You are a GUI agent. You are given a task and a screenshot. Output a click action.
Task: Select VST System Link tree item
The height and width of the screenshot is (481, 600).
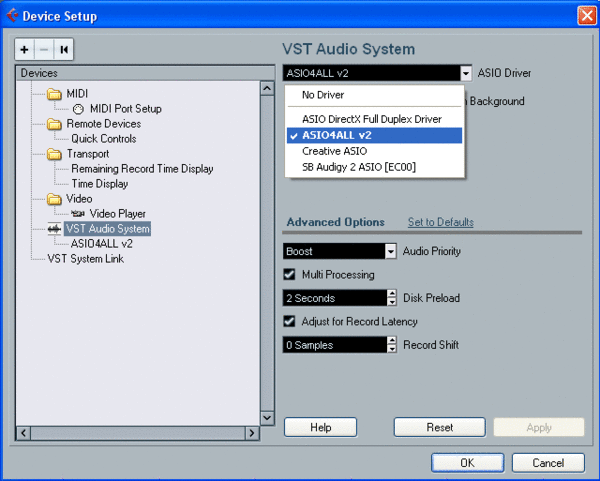click(85, 259)
